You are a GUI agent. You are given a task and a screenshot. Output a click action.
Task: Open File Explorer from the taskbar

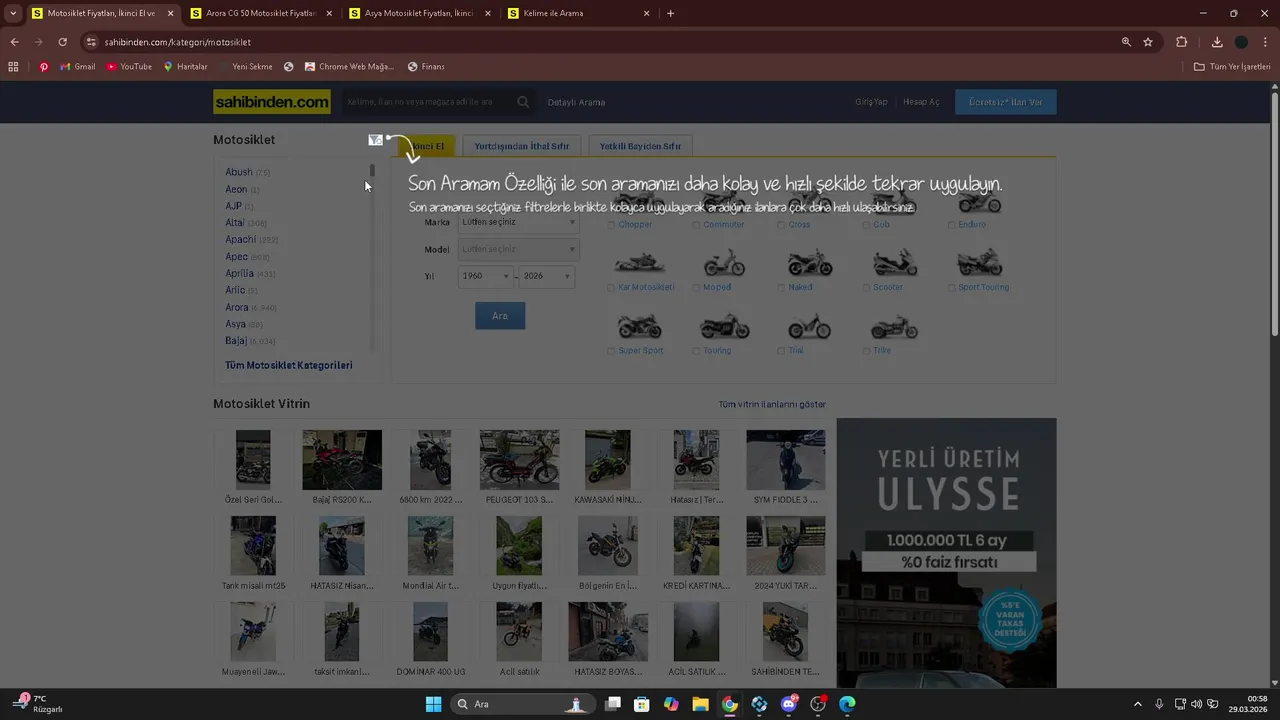point(700,704)
